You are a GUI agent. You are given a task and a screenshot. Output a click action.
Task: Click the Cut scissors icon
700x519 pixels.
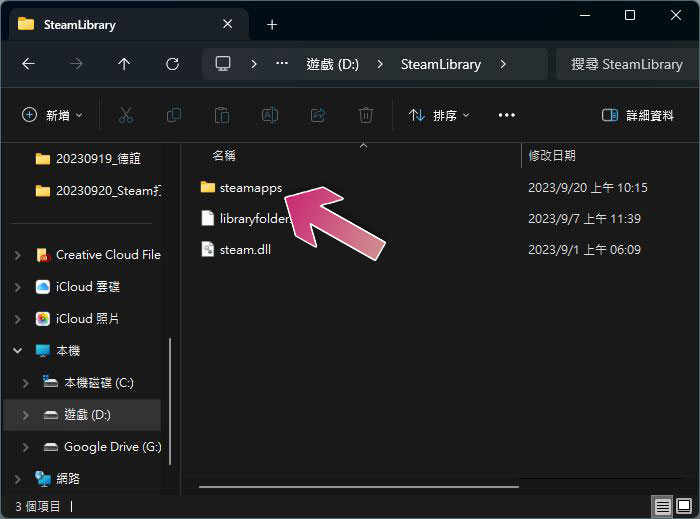pyautogui.click(x=126, y=115)
